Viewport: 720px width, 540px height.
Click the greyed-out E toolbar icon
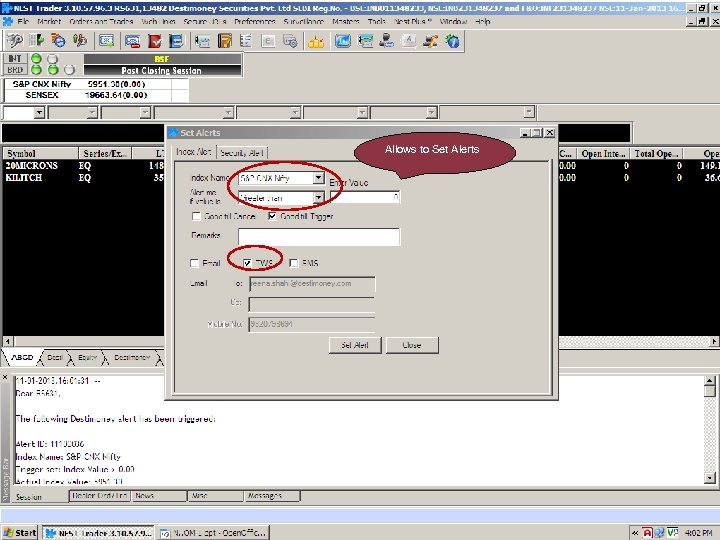click(268, 41)
